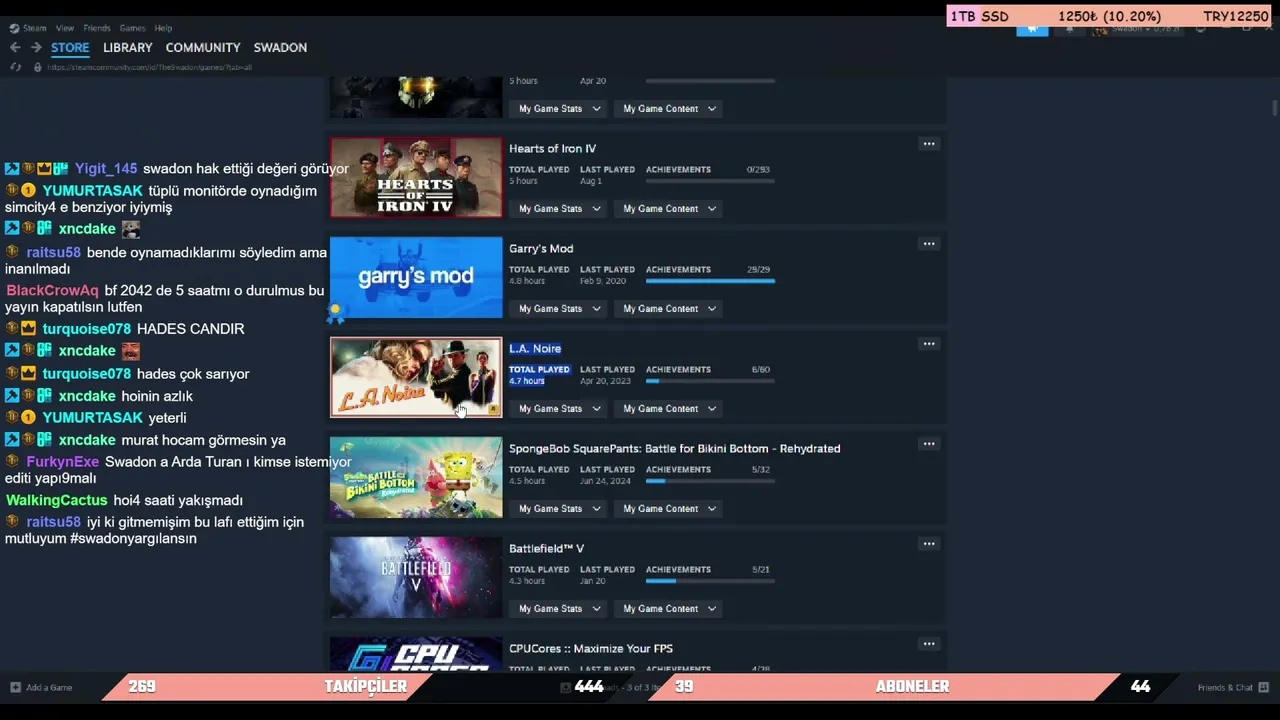
Task: Reload the page with the refresh icon
Action: click(15, 67)
